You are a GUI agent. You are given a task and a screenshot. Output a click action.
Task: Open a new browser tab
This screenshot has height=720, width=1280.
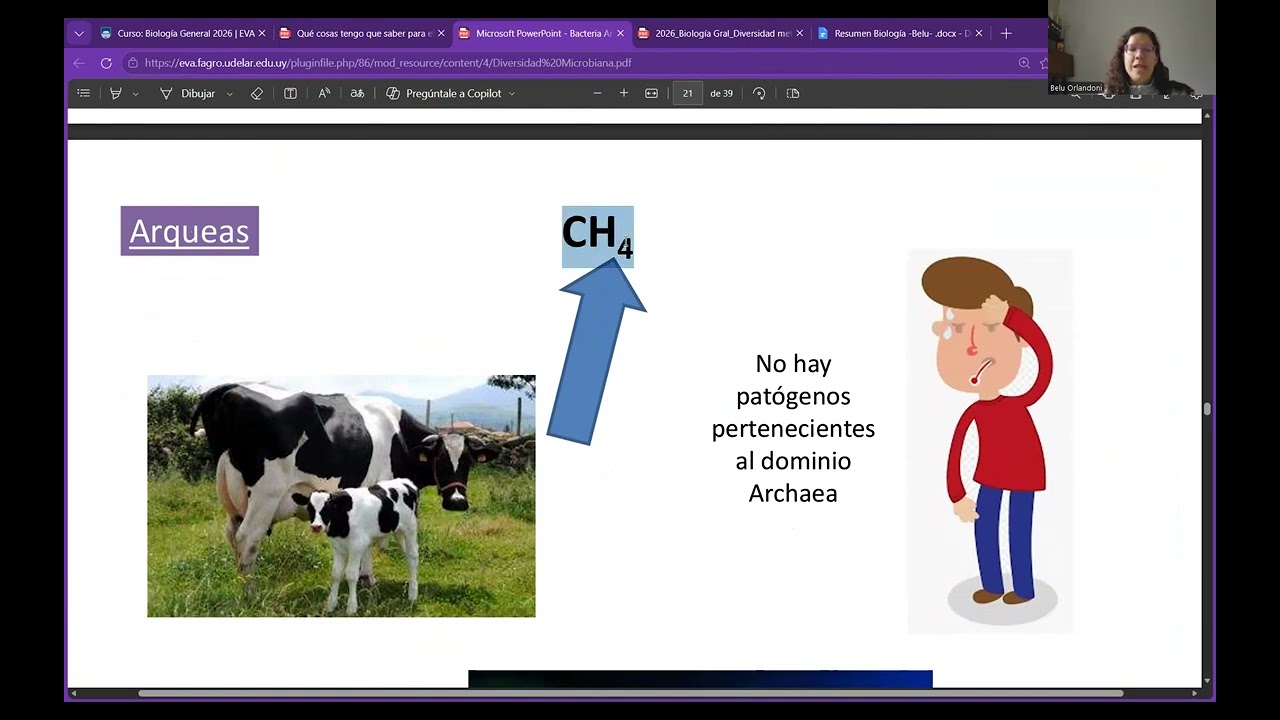[1006, 33]
